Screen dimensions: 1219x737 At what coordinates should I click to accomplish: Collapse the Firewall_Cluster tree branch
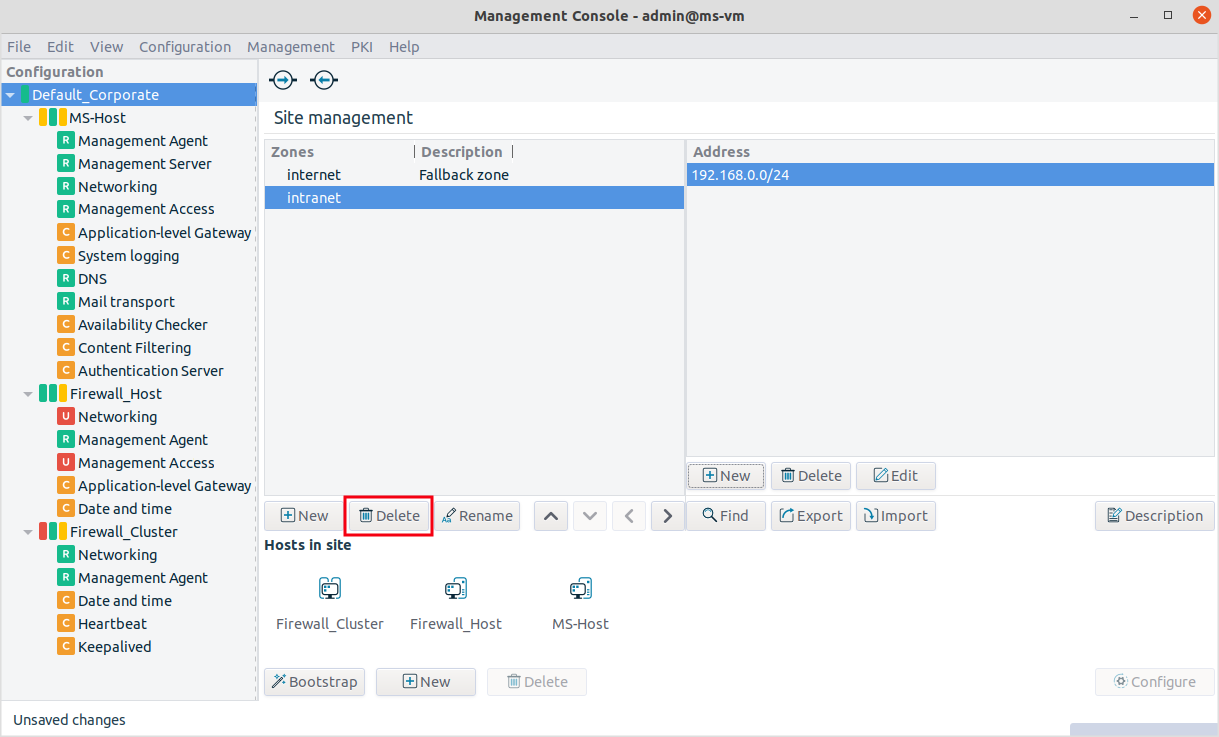tap(28, 531)
